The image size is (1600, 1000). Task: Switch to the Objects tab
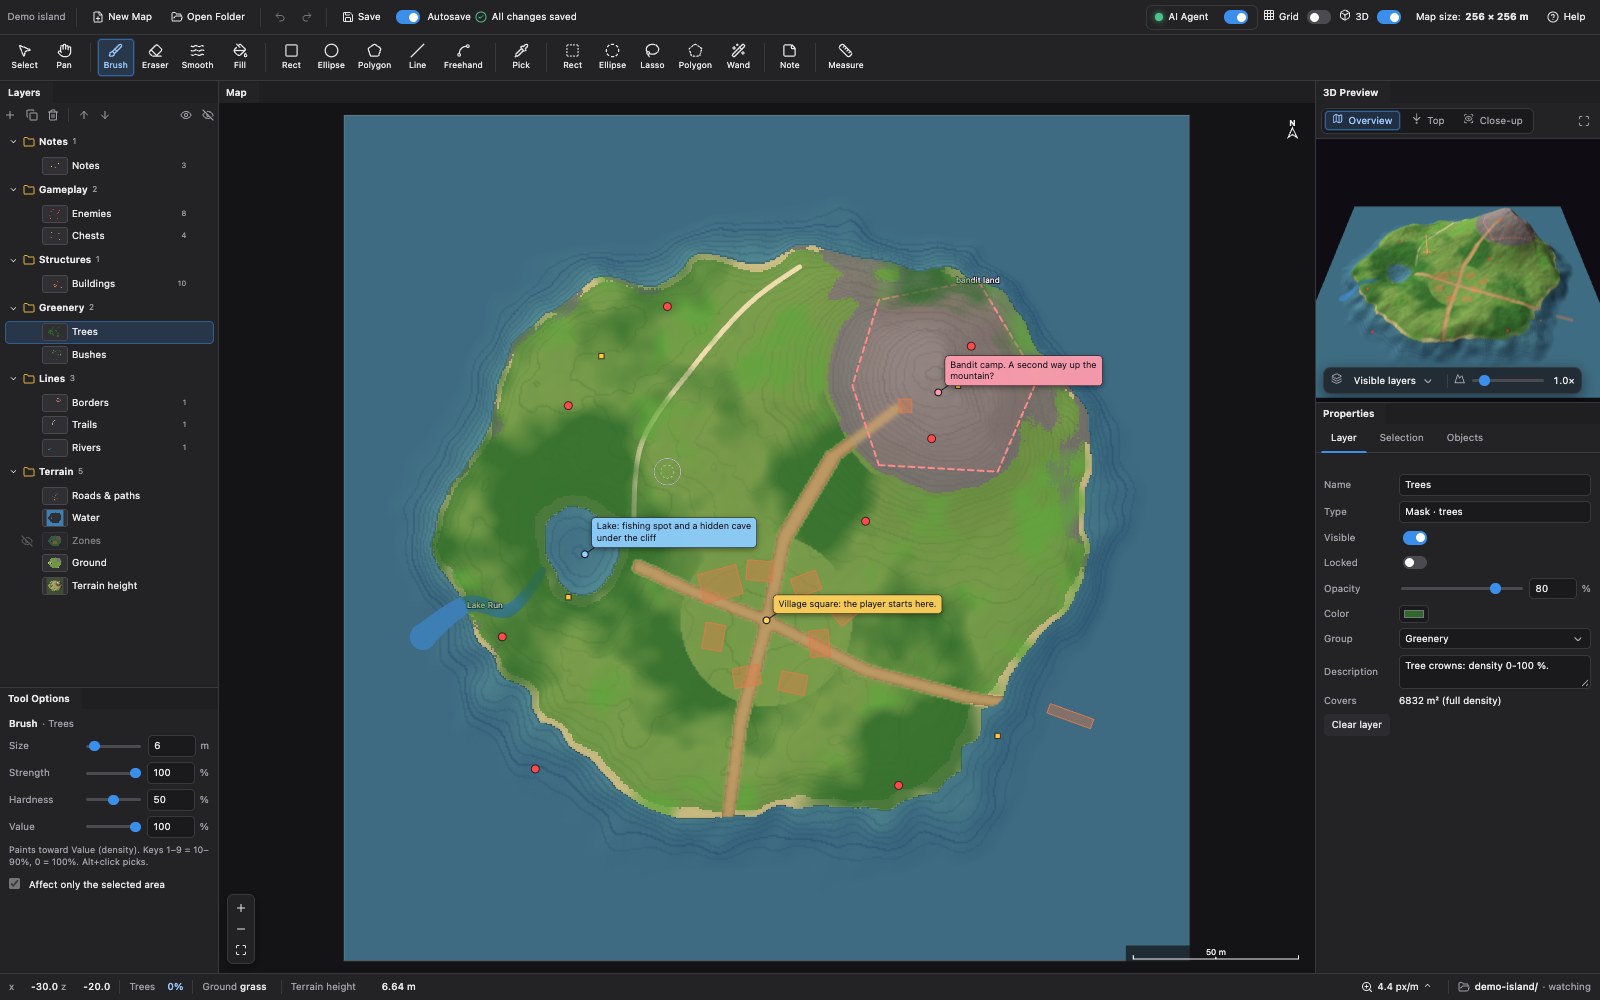[1464, 438]
